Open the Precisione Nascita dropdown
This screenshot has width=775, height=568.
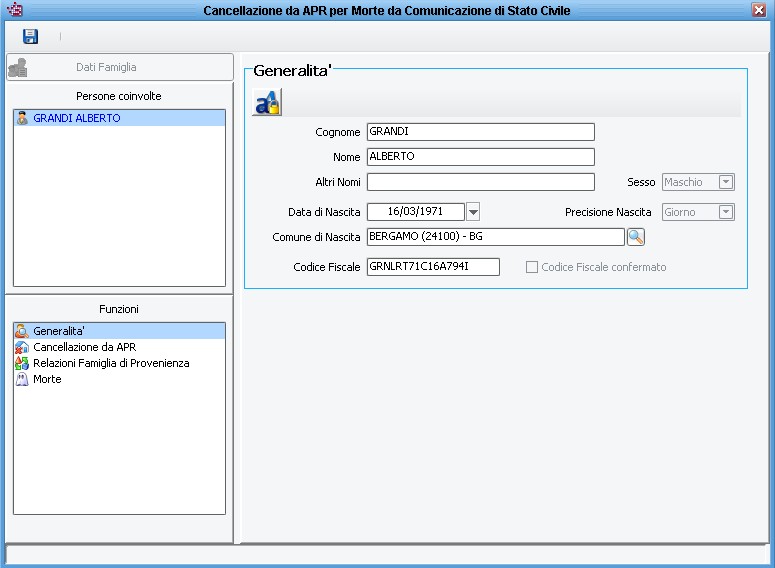point(726,212)
